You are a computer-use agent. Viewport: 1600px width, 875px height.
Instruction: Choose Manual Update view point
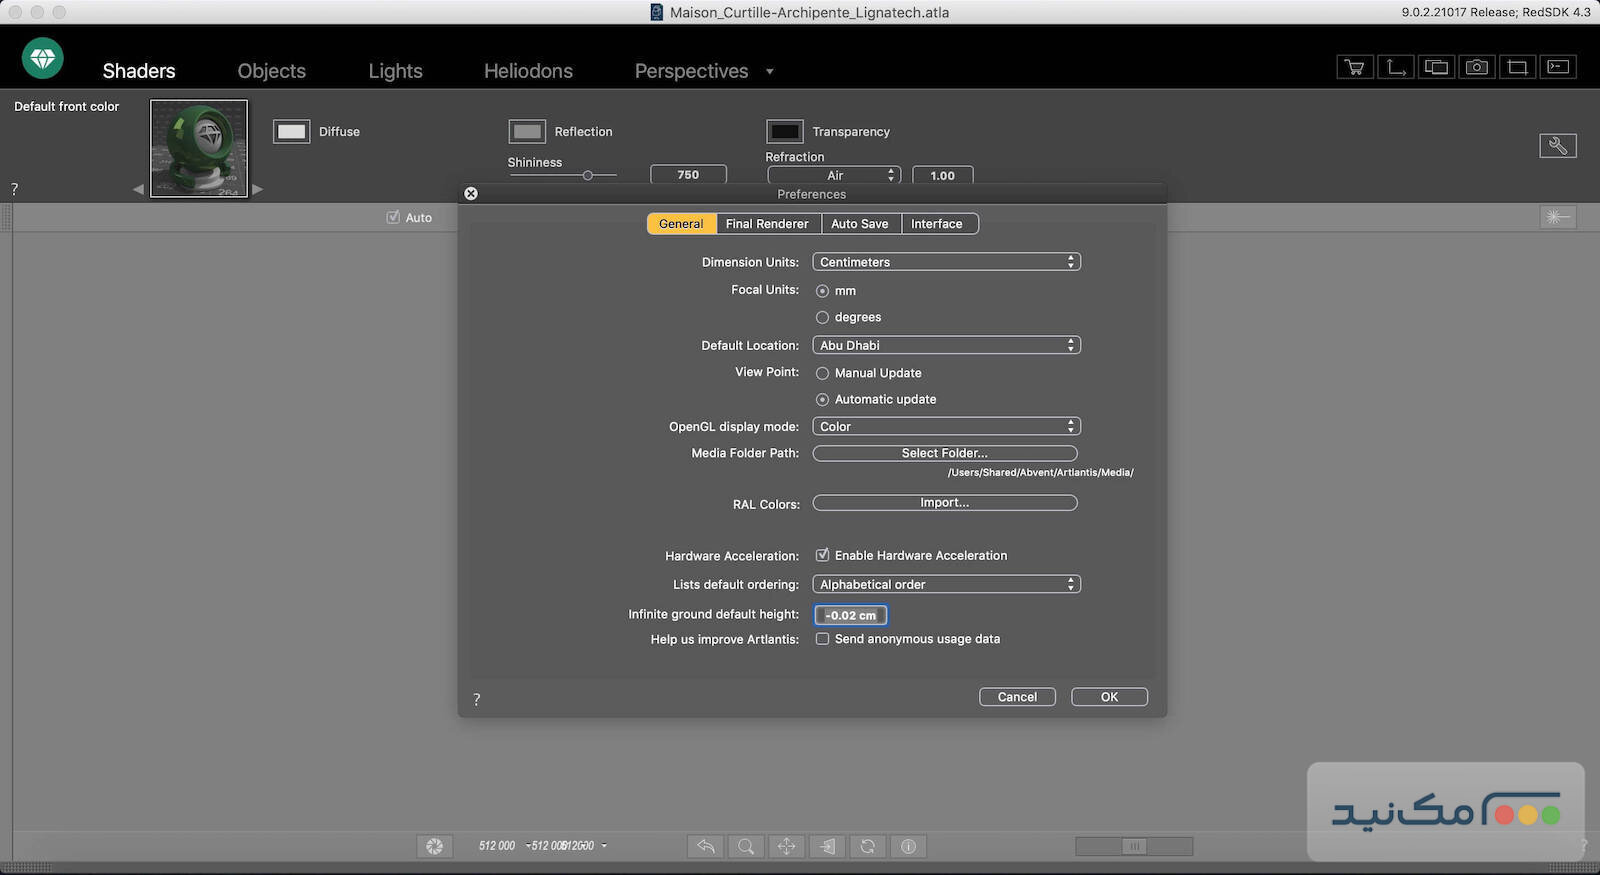coord(822,373)
